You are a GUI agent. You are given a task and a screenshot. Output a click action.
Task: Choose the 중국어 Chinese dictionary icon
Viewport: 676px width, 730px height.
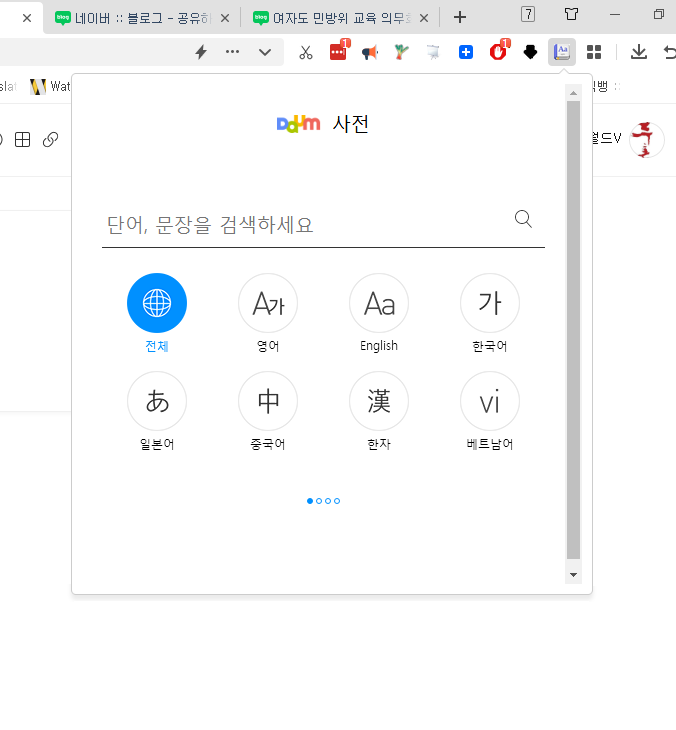268,401
